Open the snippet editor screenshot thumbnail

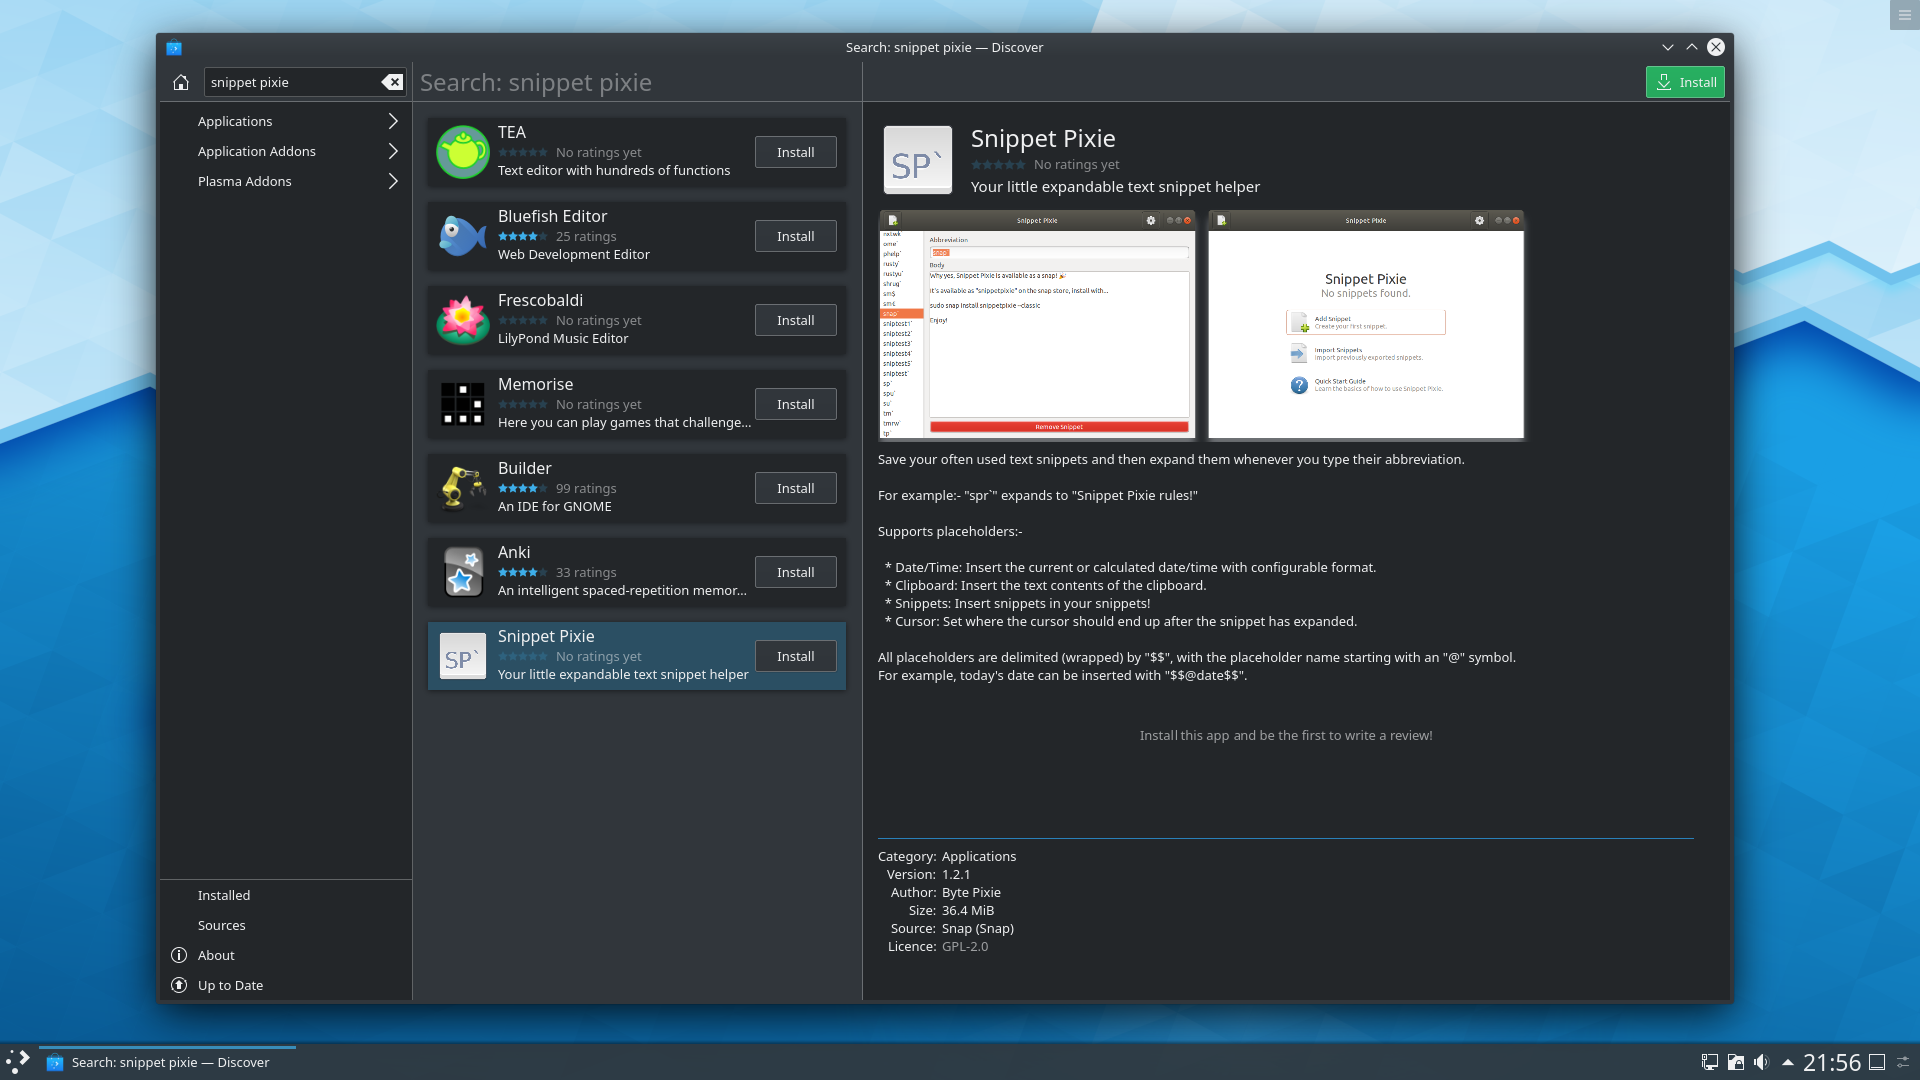click(1037, 325)
